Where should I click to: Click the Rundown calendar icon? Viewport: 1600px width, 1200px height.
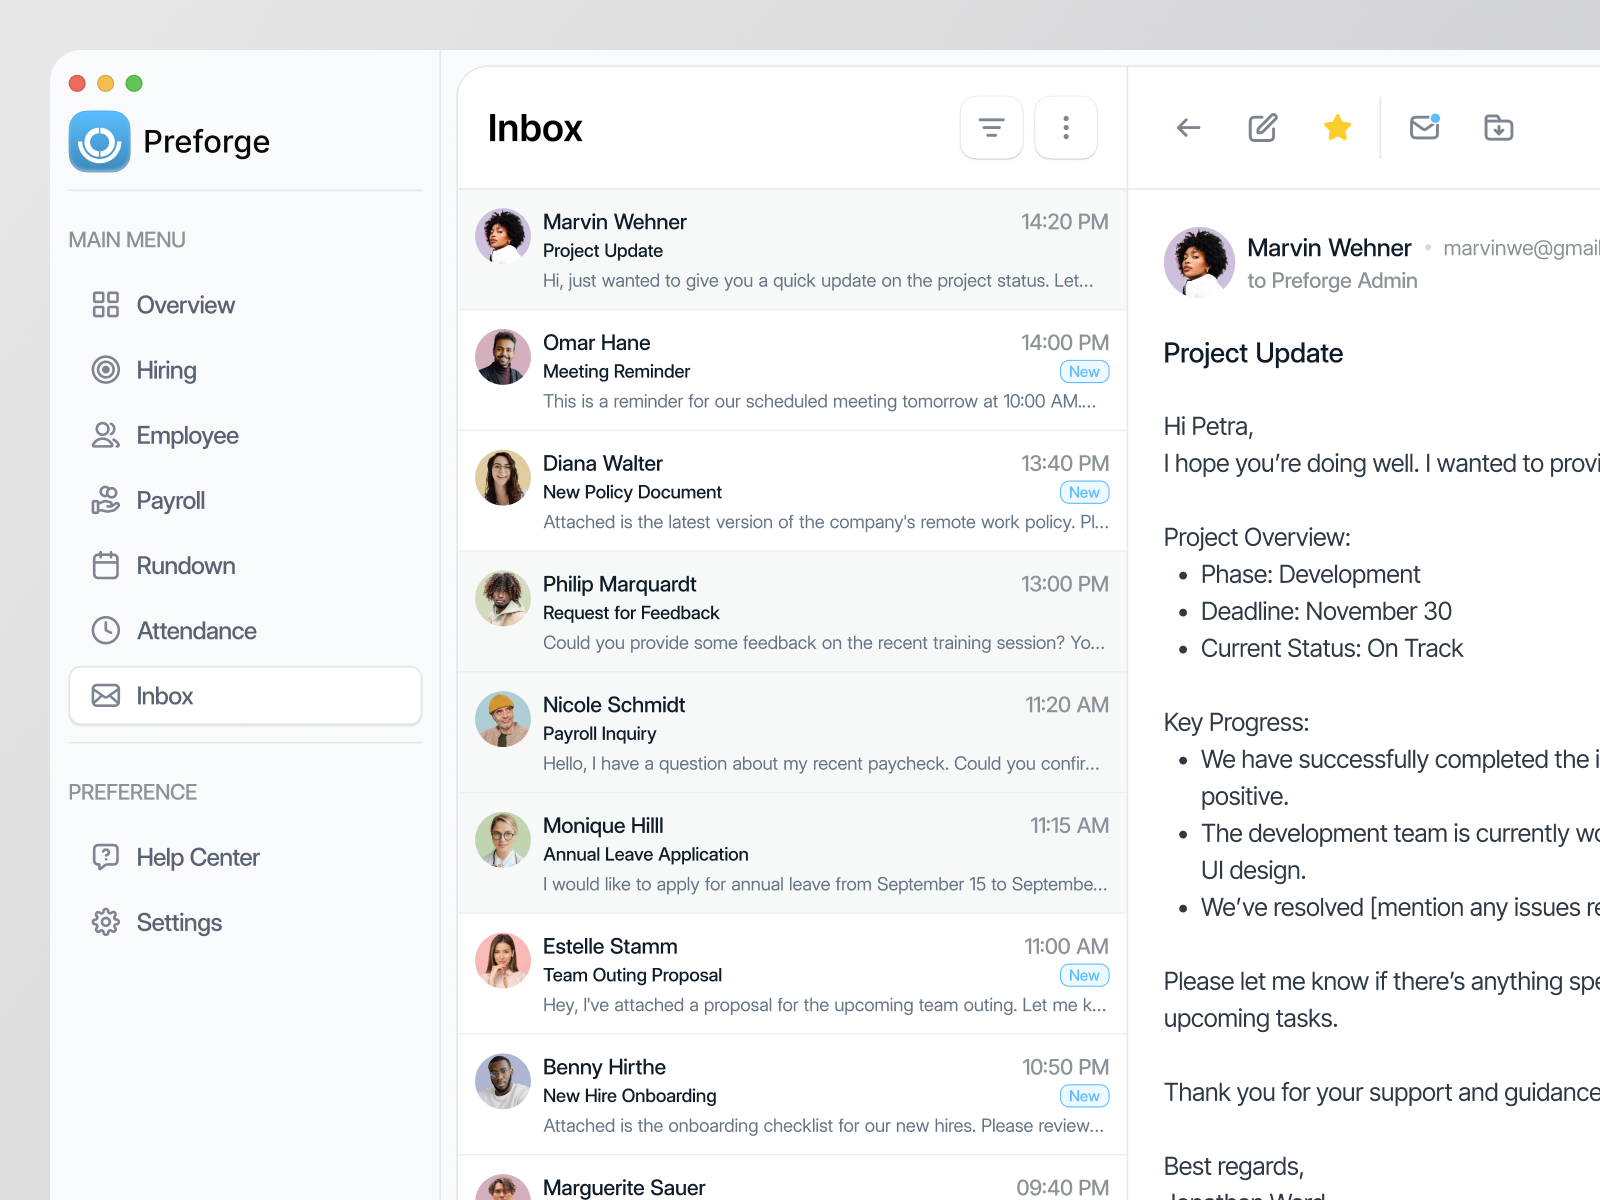[x=106, y=565]
